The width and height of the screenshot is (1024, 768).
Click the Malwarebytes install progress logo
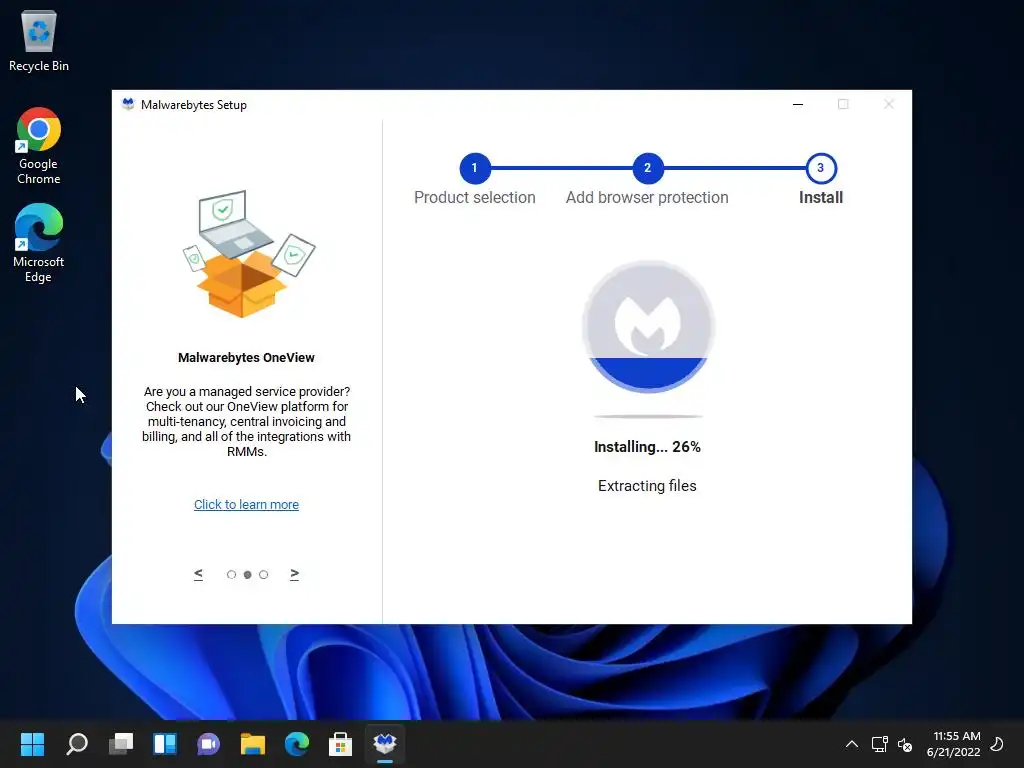pos(648,327)
